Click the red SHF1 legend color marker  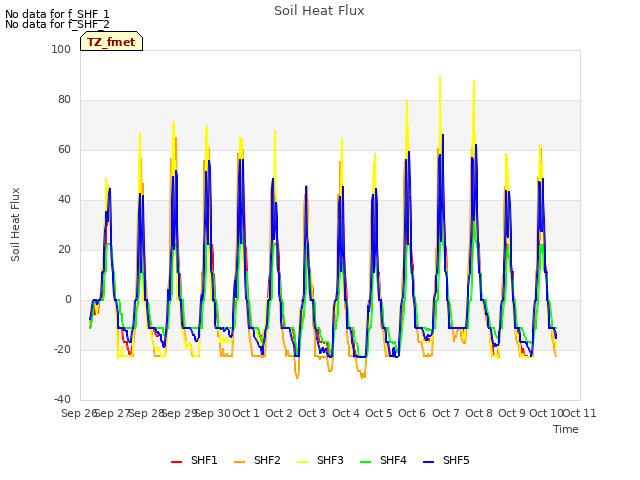click(x=176, y=462)
